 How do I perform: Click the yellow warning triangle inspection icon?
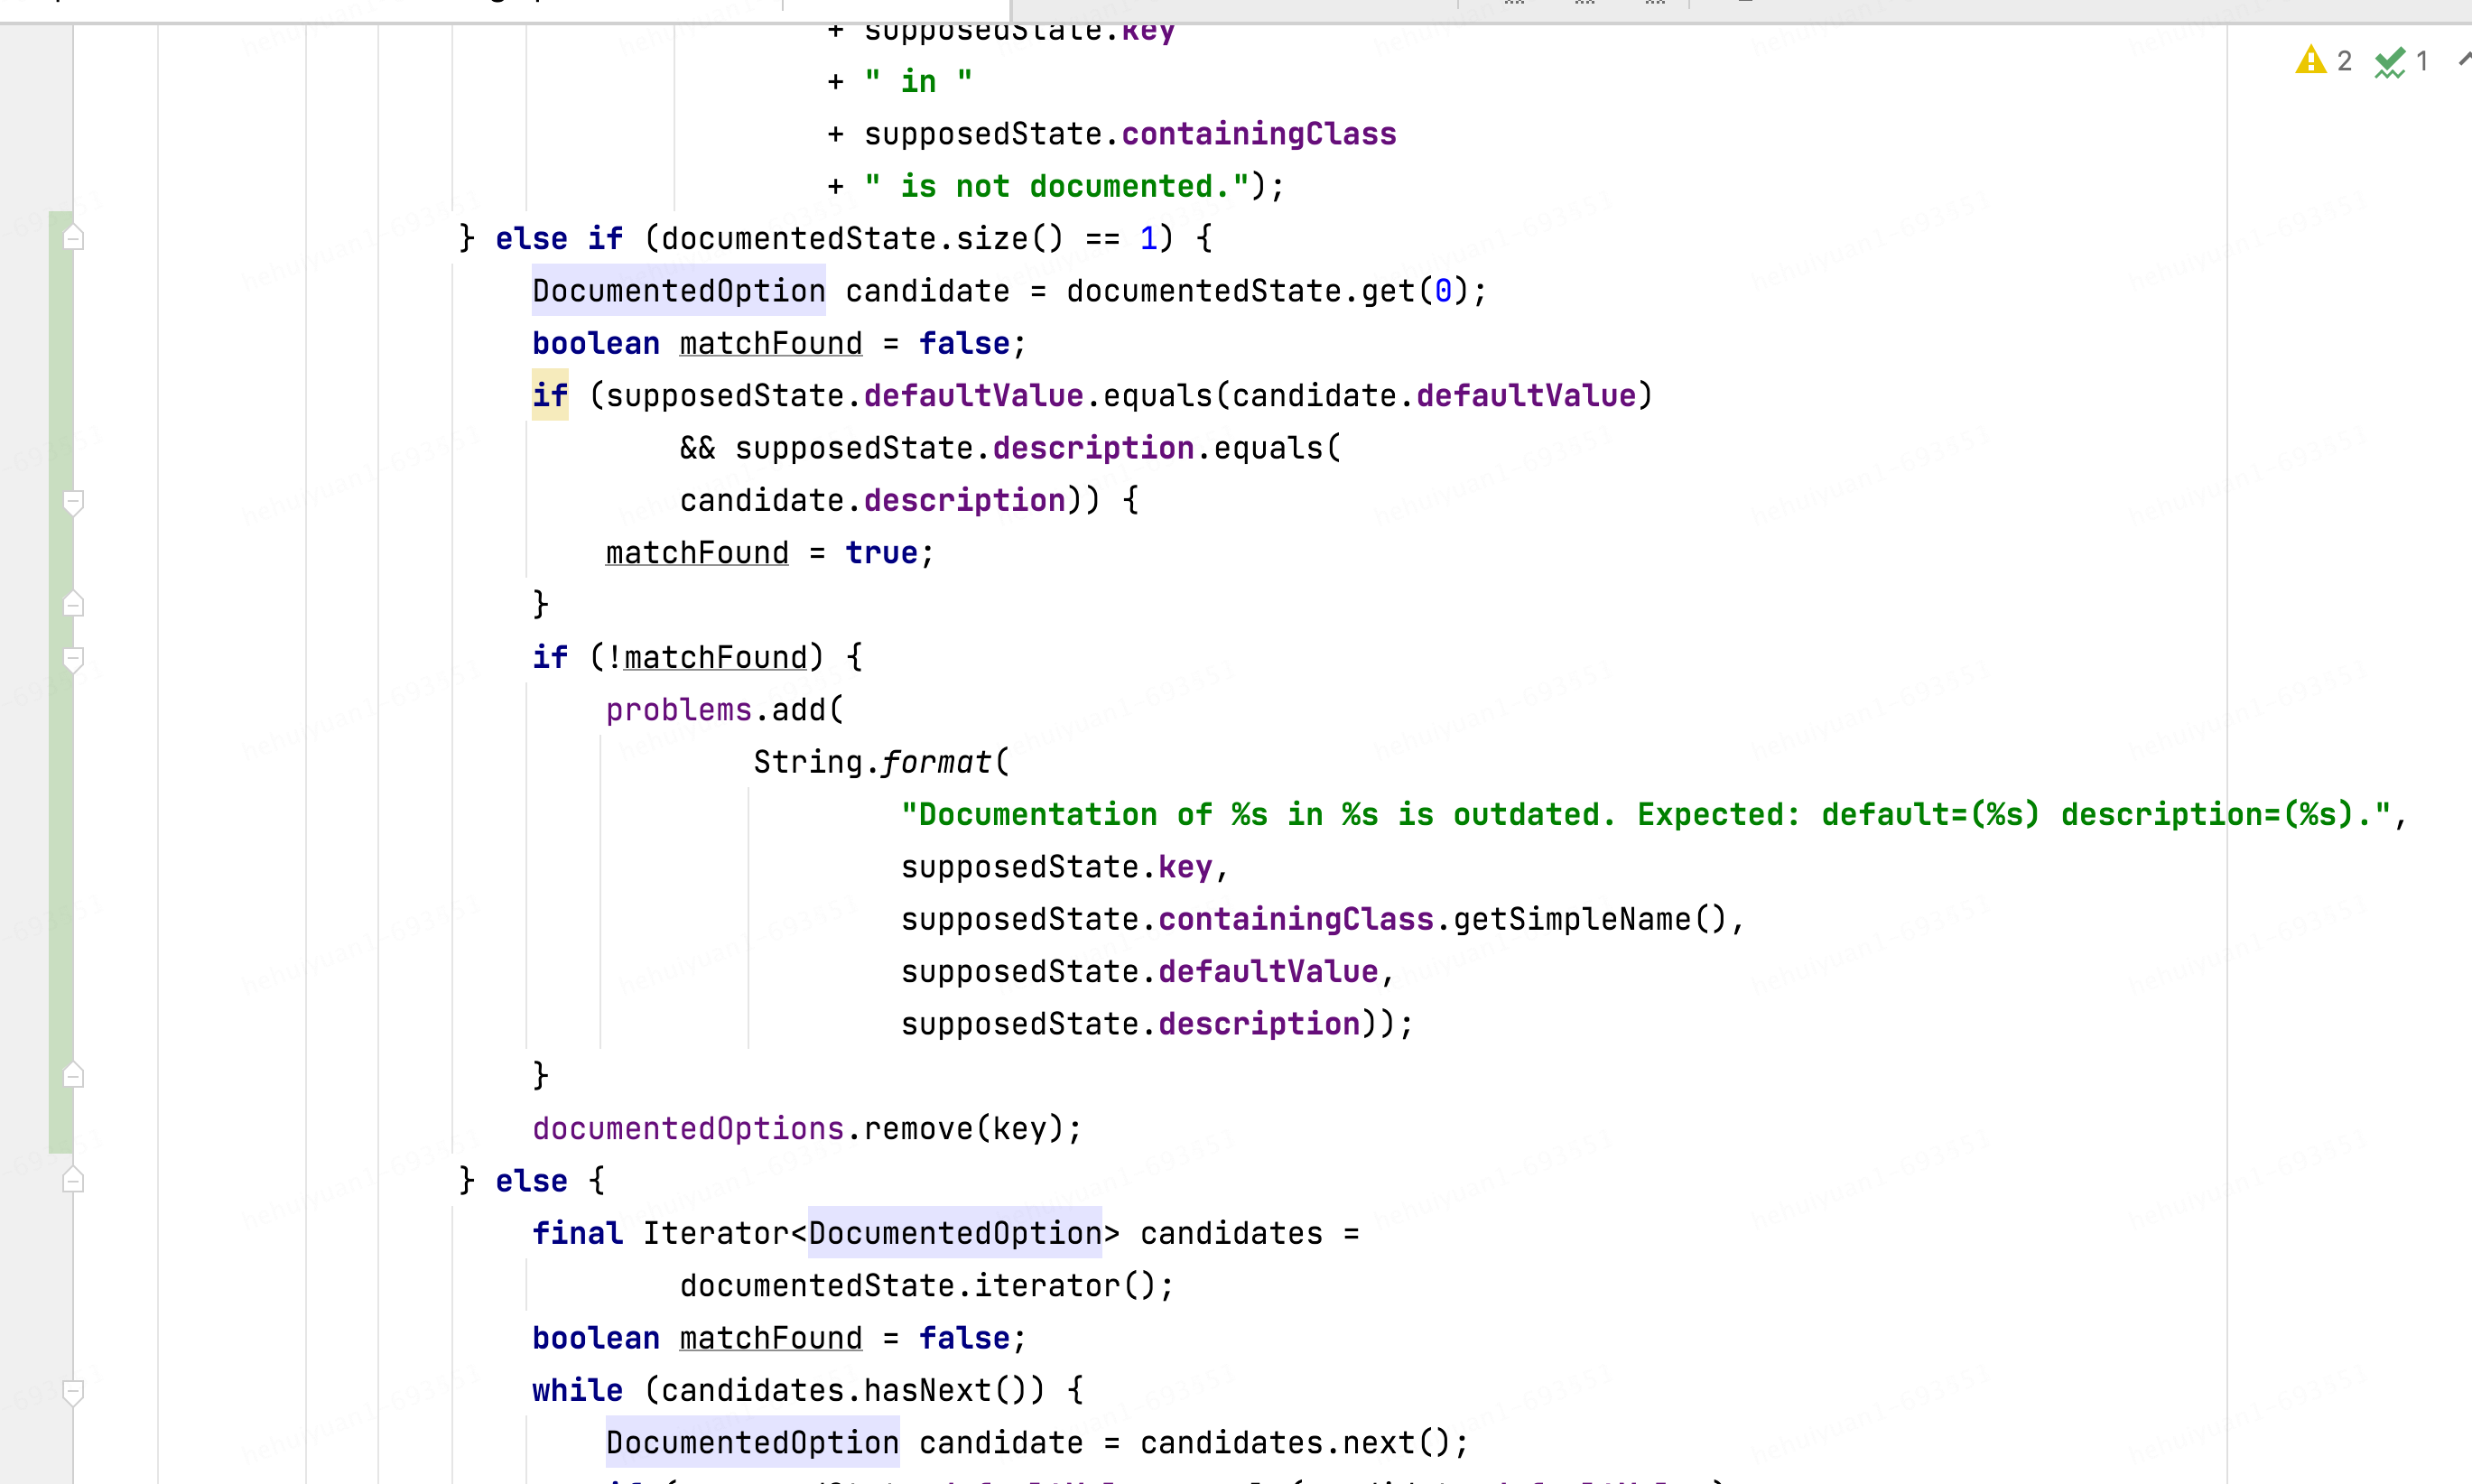(x=2310, y=61)
